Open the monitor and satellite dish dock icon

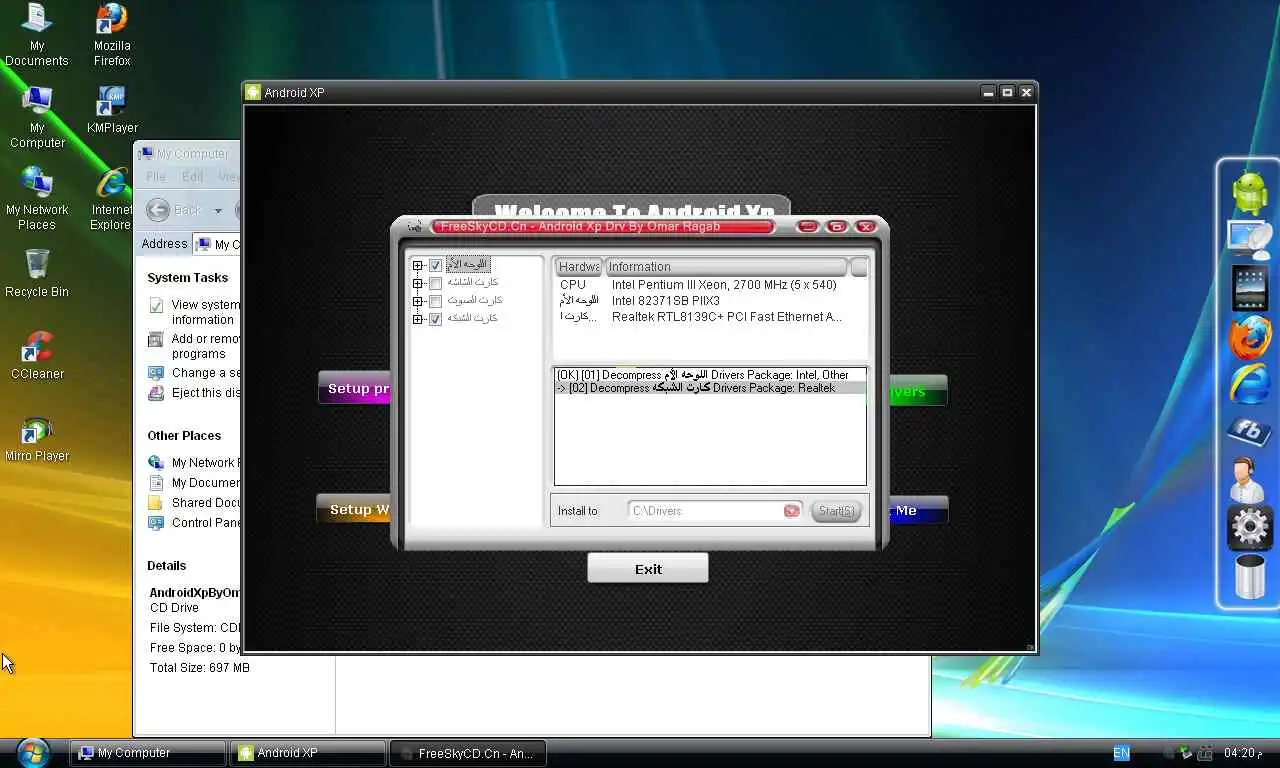coord(1249,240)
